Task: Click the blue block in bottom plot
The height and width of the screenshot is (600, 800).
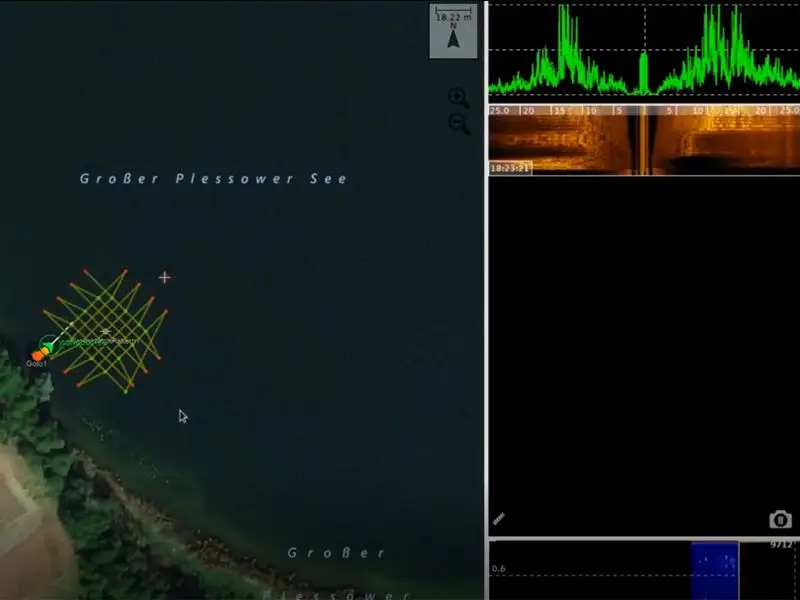Action: (x=714, y=570)
